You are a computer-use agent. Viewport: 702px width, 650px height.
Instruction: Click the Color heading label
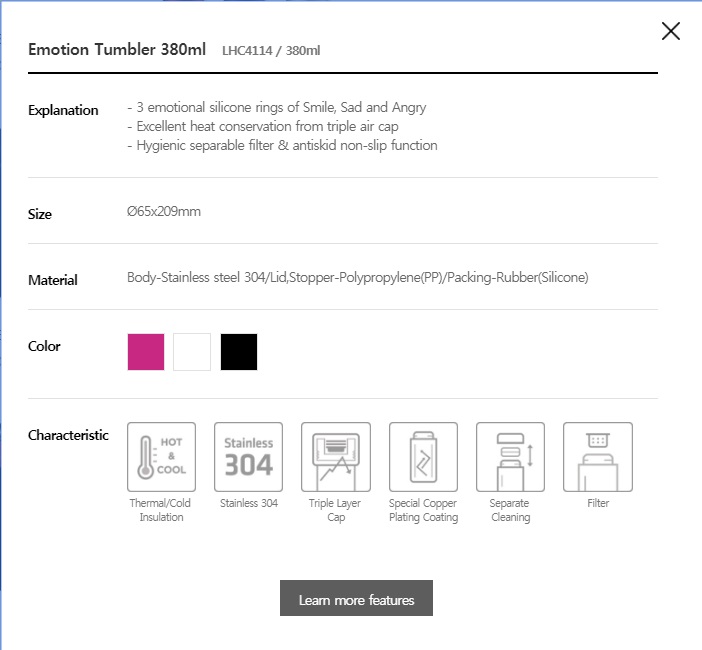coord(45,346)
